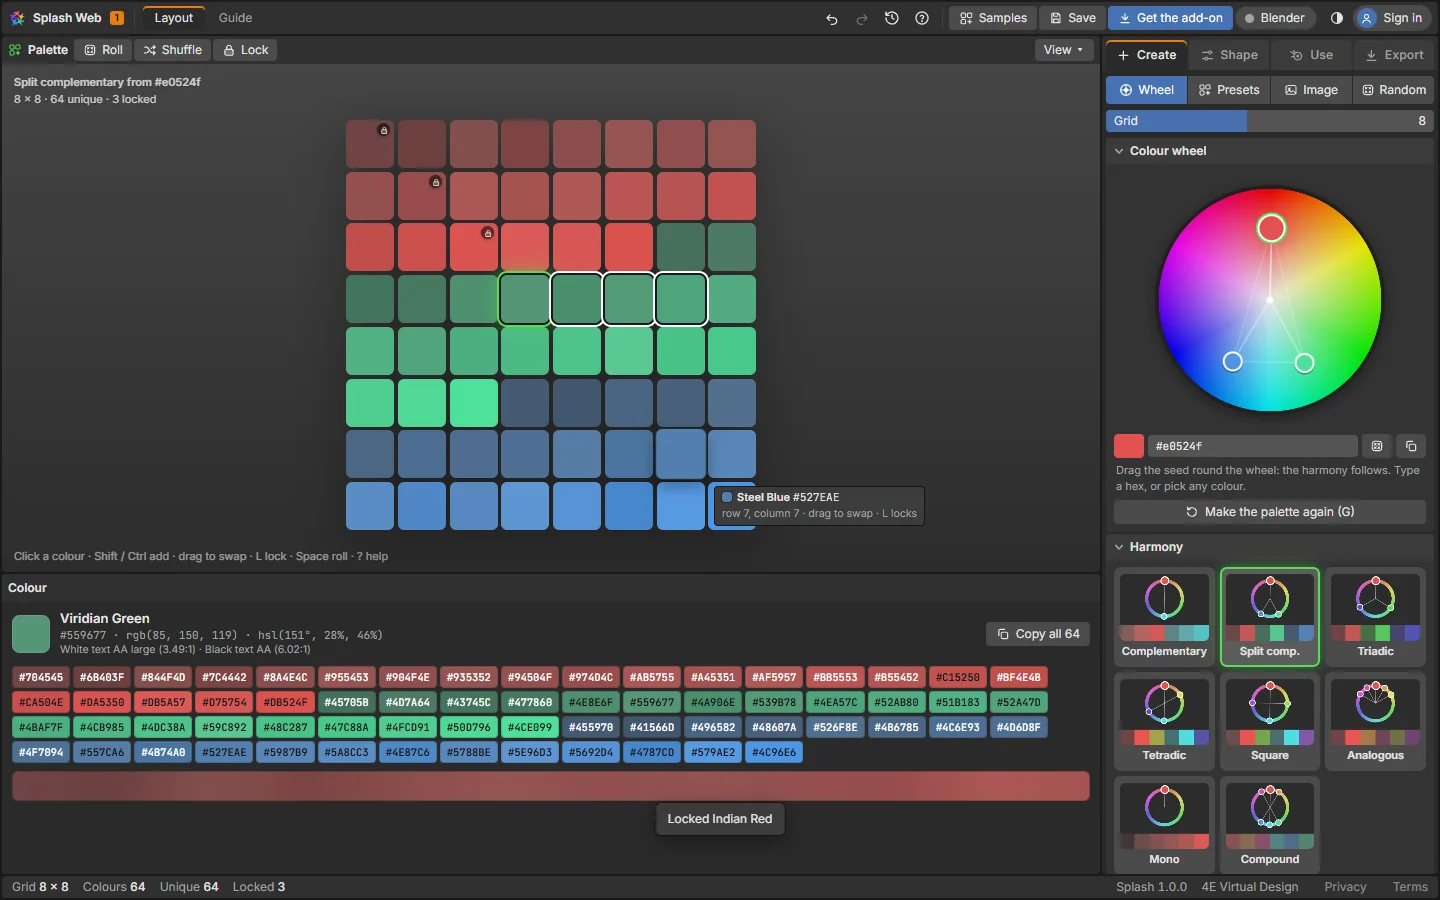Copy the seed hex with the copy icon
Image resolution: width=1440 pixels, height=900 pixels.
point(1411,446)
